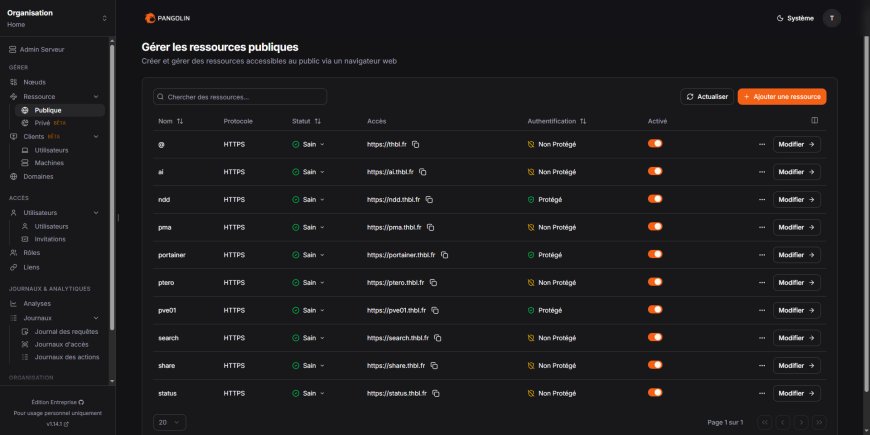The height and width of the screenshot is (435, 870).
Task: Copy the search.thbl.fr link
Action: (438, 338)
